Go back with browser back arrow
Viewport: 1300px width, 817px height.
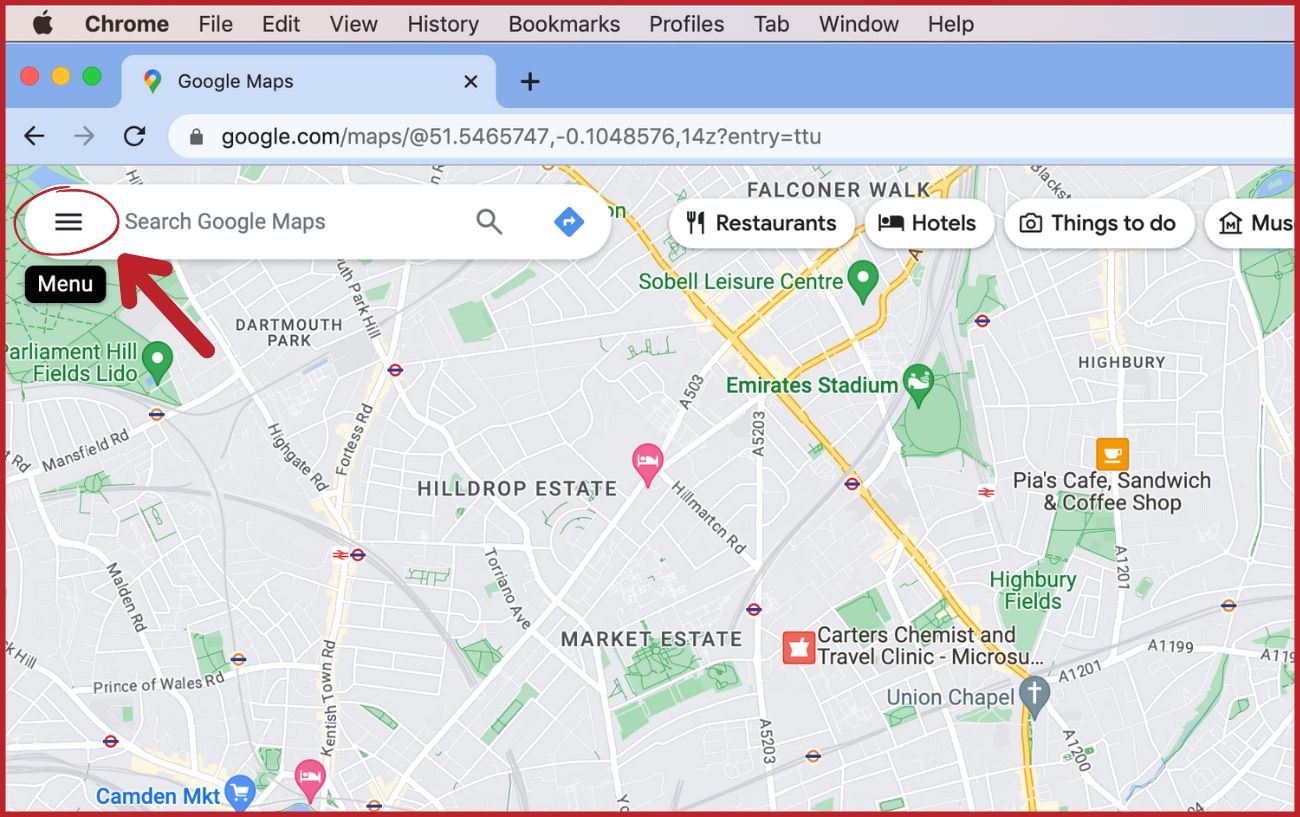point(34,136)
